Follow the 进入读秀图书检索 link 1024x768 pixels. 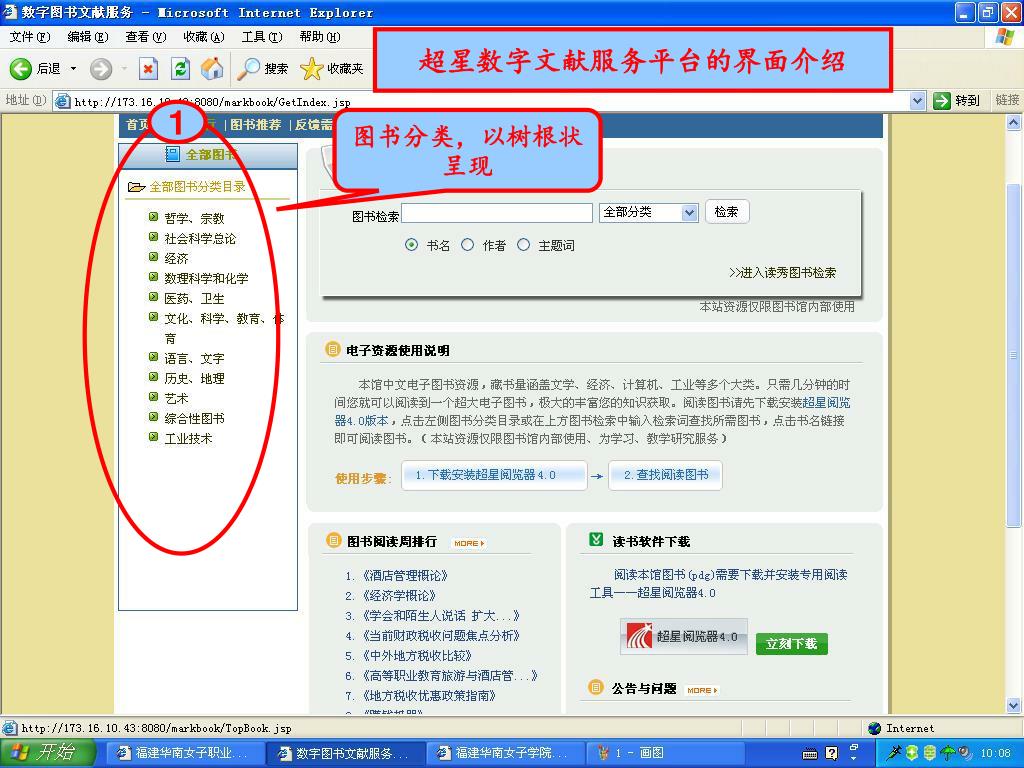782,273
